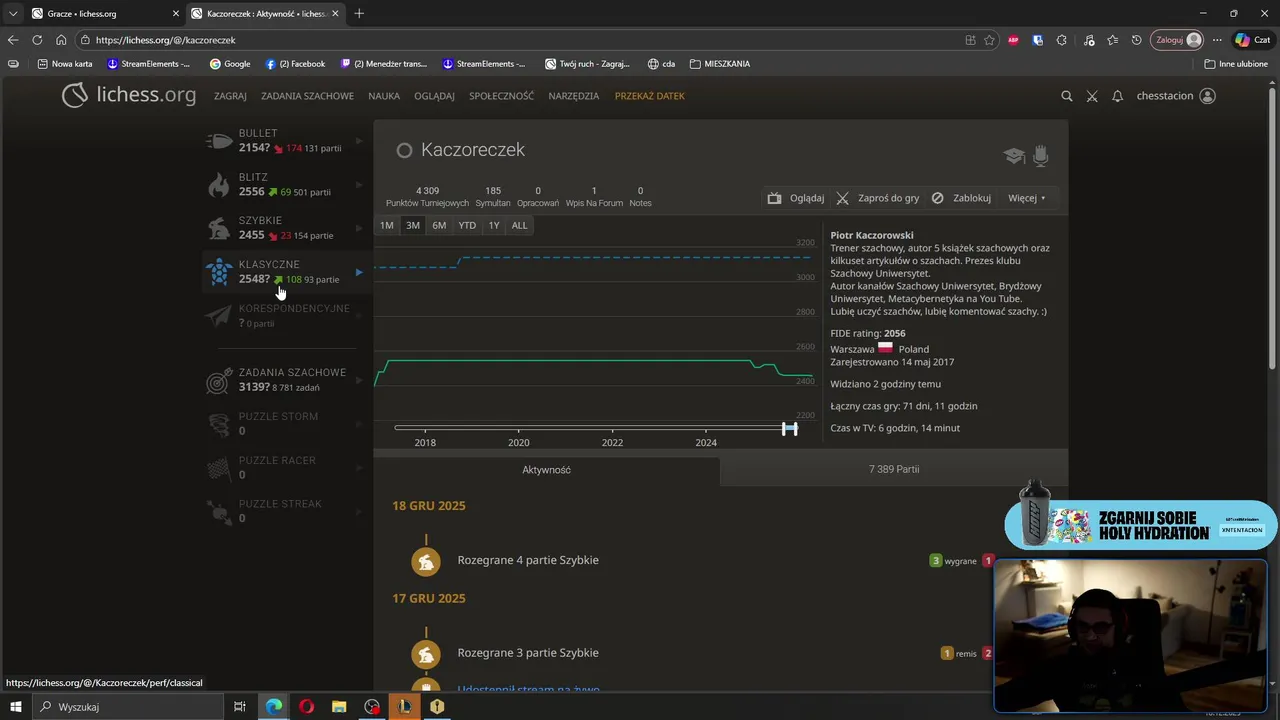Open Rozegrane 3 partie Szybkie entry
The image size is (1280, 720).
click(x=528, y=653)
